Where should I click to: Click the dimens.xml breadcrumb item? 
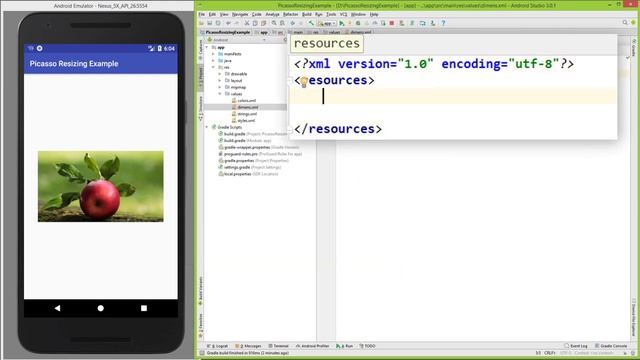[x=358, y=32]
